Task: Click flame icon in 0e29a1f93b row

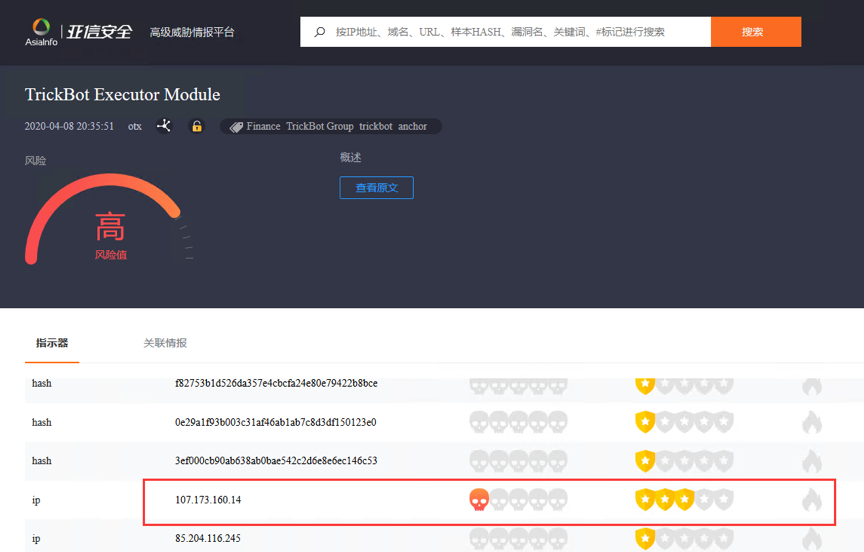Action: click(812, 423)
